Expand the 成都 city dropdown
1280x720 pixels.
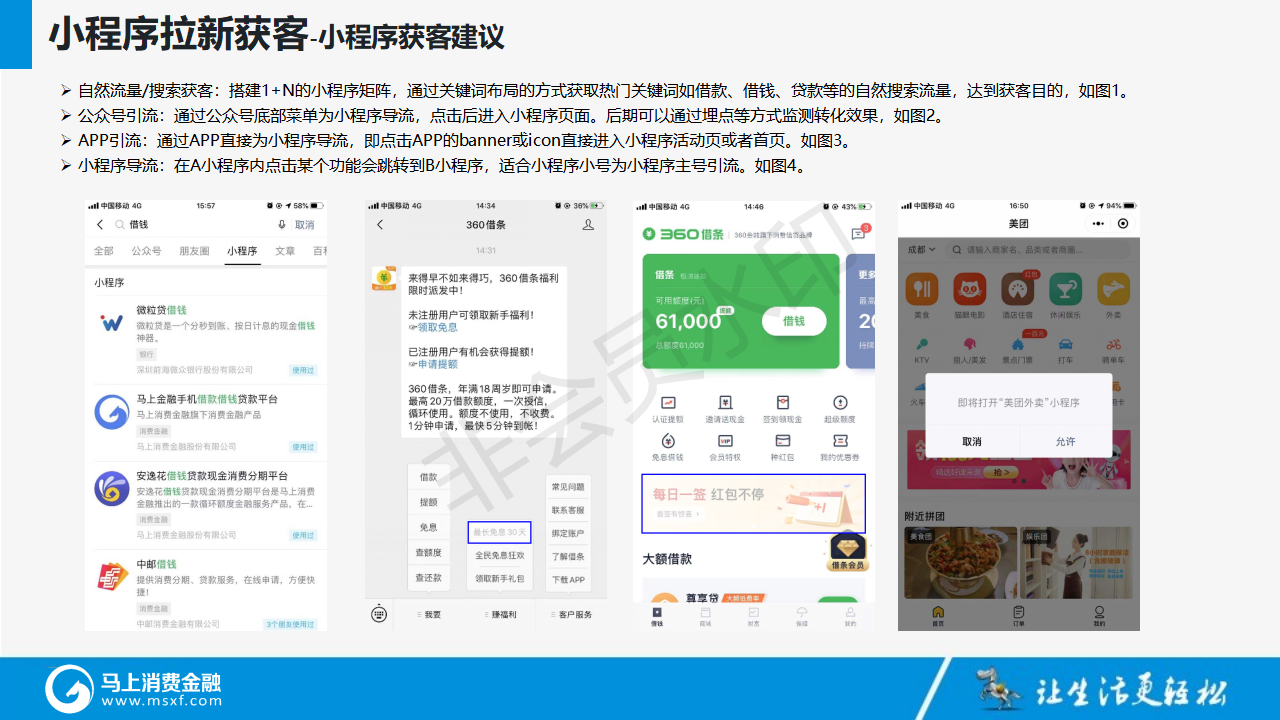[x=920, y=249]
